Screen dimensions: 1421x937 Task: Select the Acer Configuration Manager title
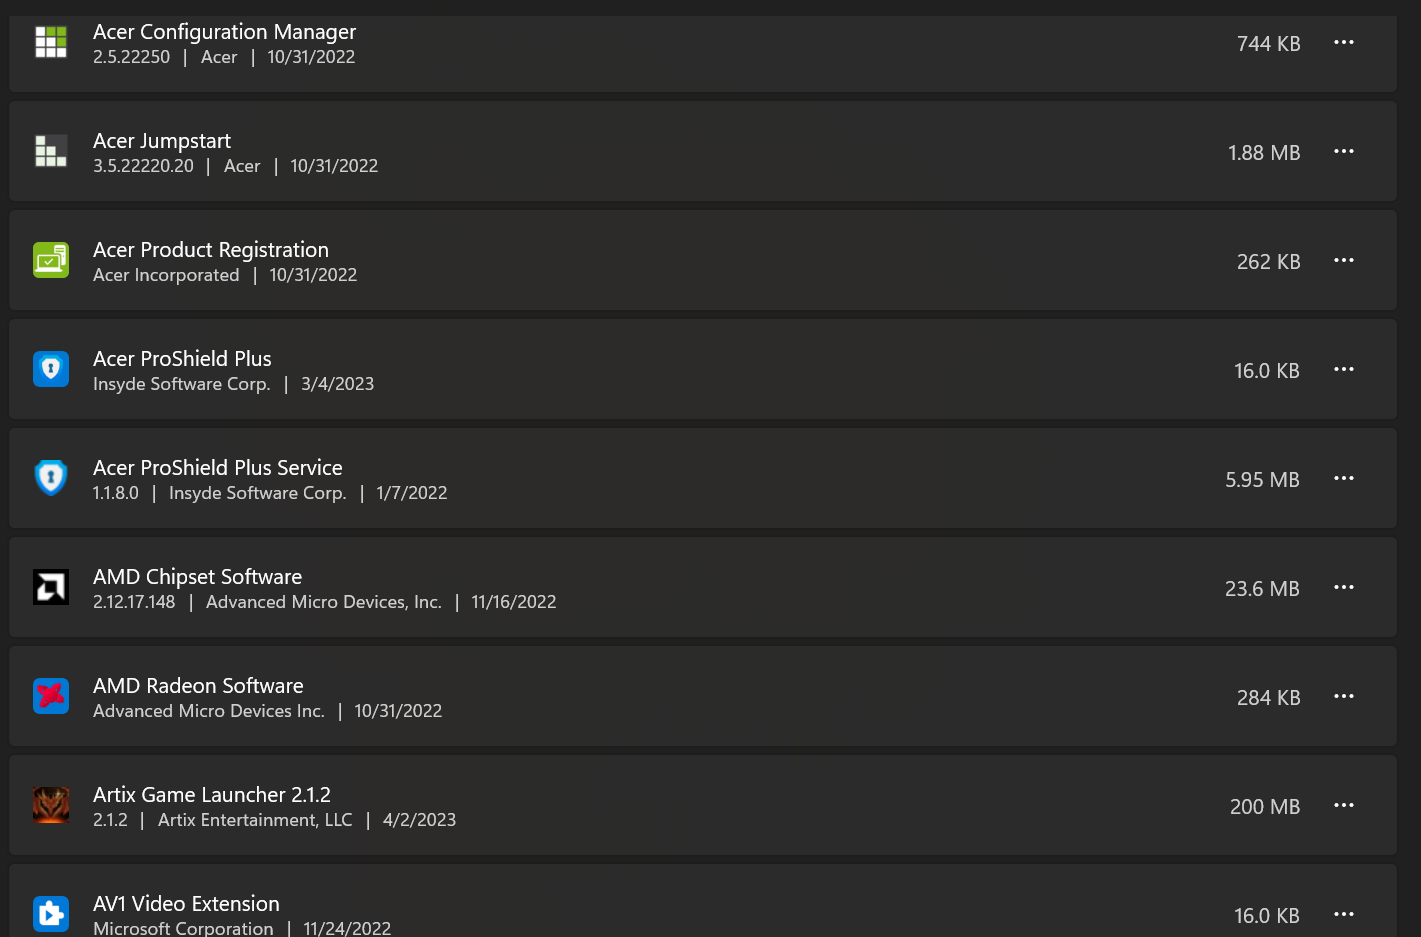[x=224, y=32]
